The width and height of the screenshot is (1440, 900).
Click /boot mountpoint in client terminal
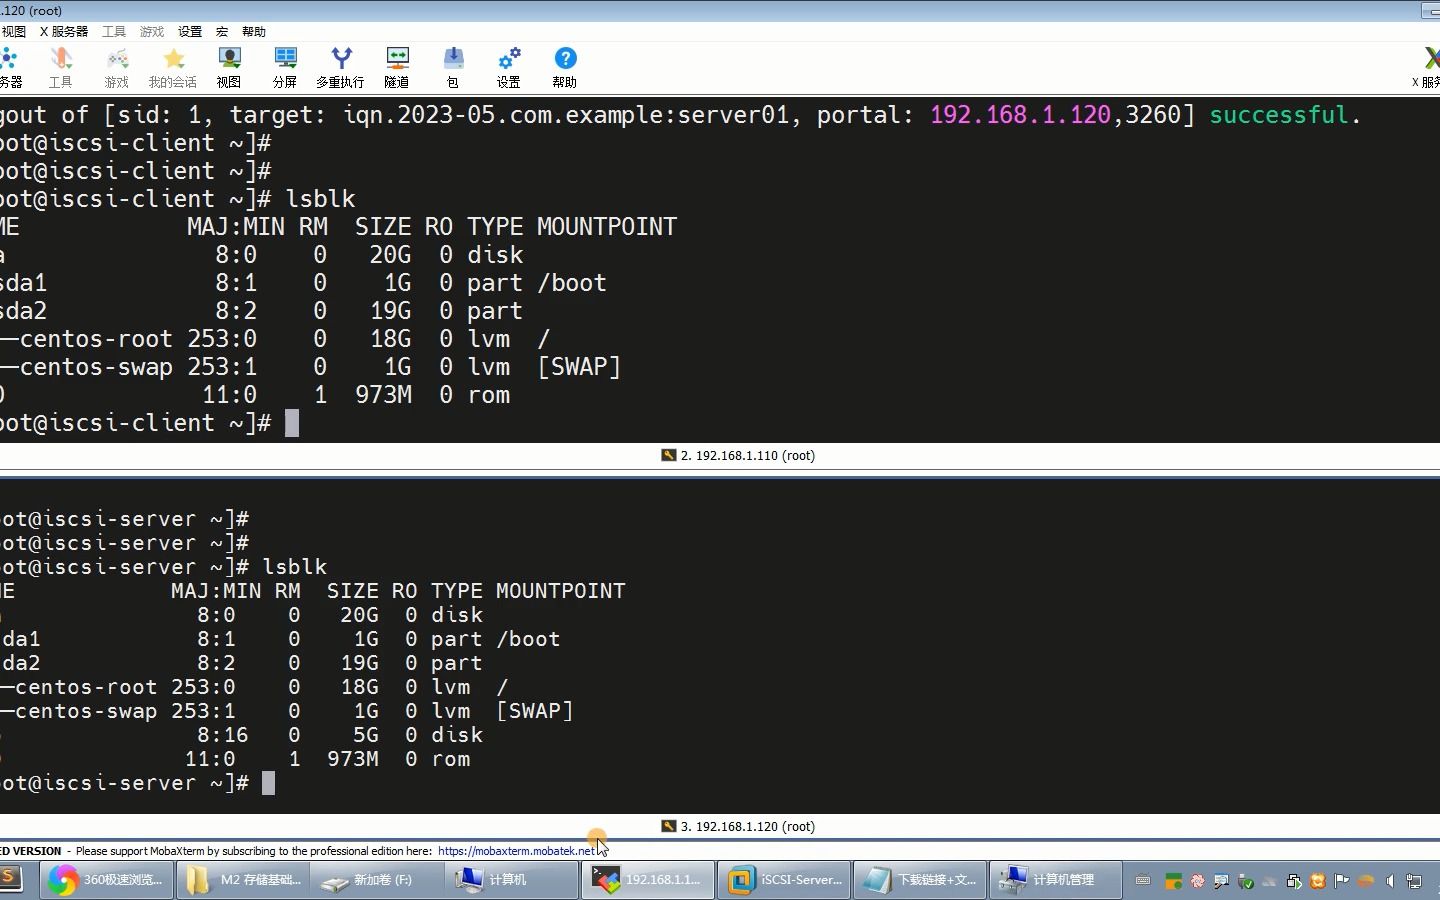(572, 283)
